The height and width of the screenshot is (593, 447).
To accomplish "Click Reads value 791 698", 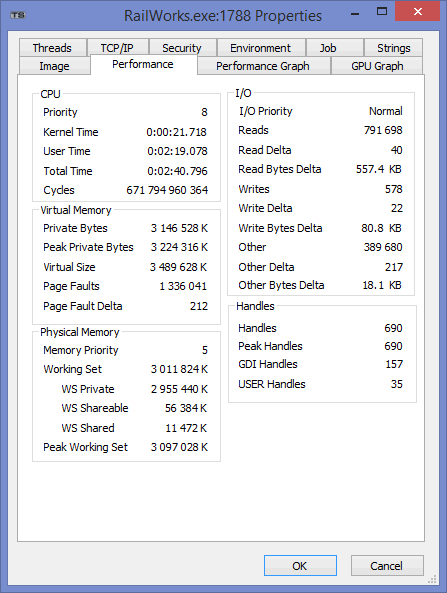I will tap(383, 130).
